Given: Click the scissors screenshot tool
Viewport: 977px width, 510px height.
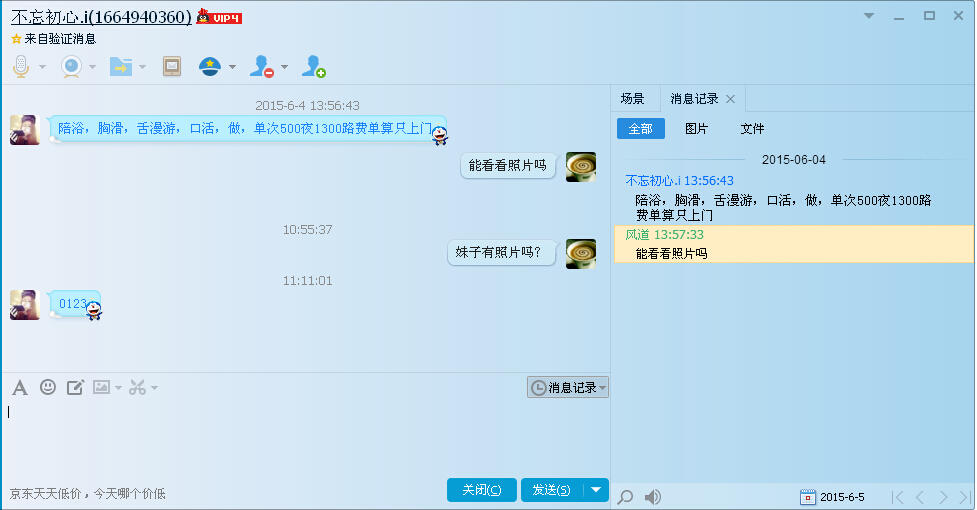Looking at the screenshot, I should tap(138, 387).
